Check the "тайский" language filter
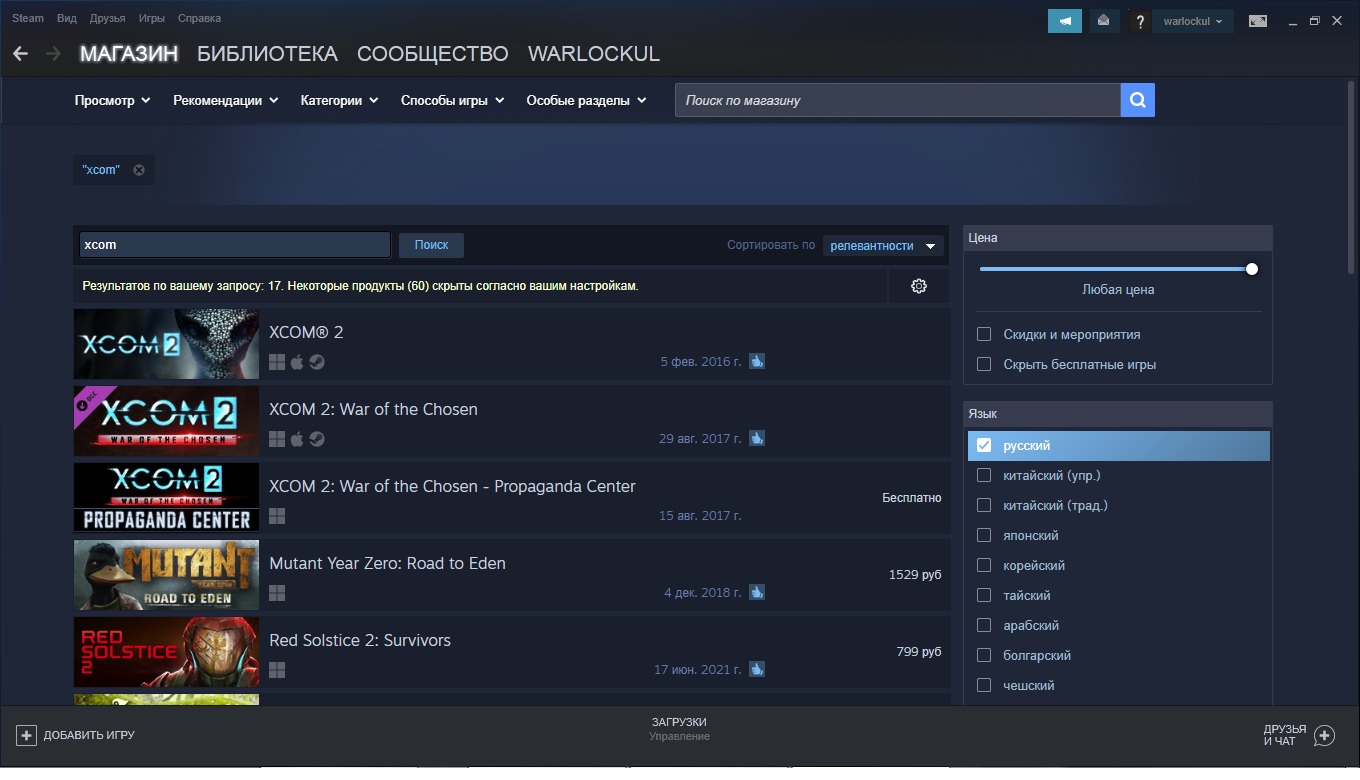The width and height of the screenshot is (1360, 780). [x=984, y=596]
